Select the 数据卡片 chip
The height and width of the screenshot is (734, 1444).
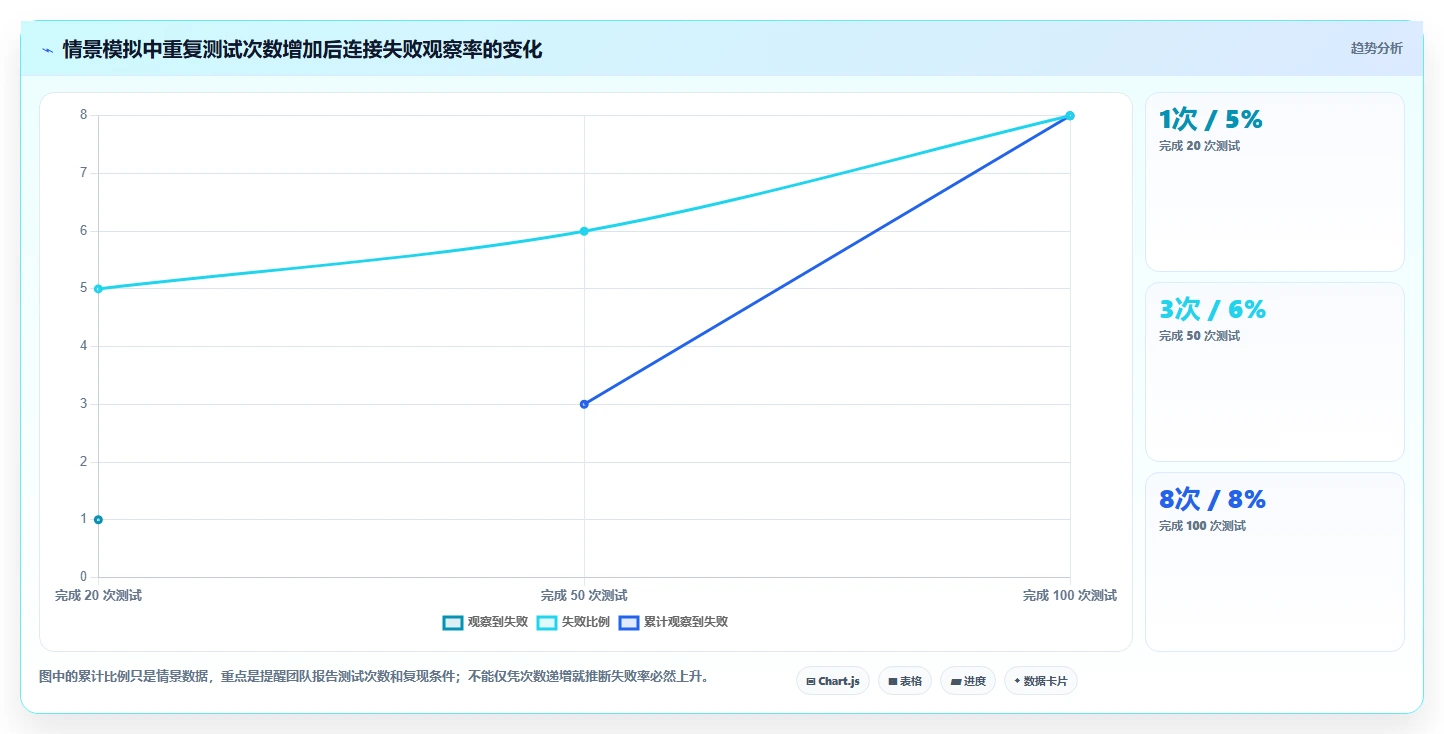click(x=1041, y=681)
